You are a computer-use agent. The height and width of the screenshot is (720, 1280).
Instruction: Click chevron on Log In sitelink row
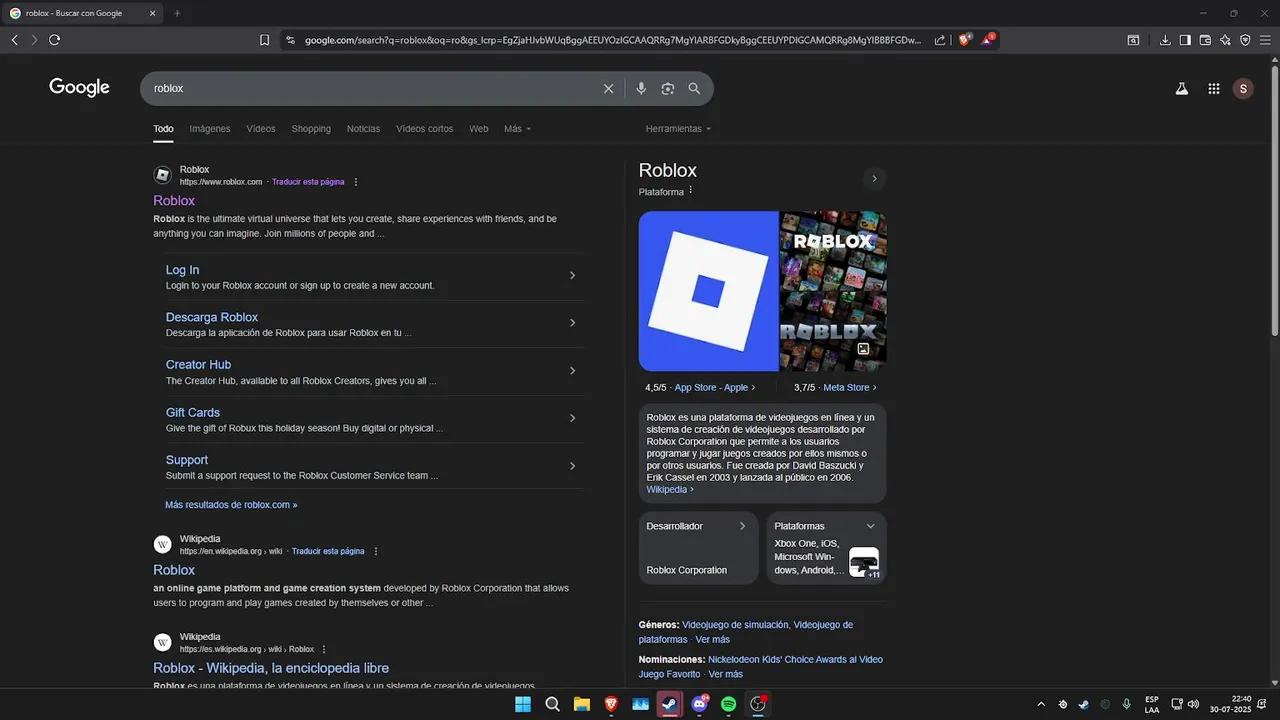coord(572,276)
